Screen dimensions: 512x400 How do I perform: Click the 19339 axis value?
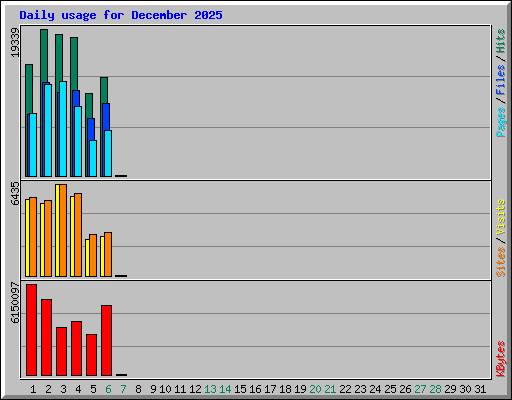pos(15,42)
